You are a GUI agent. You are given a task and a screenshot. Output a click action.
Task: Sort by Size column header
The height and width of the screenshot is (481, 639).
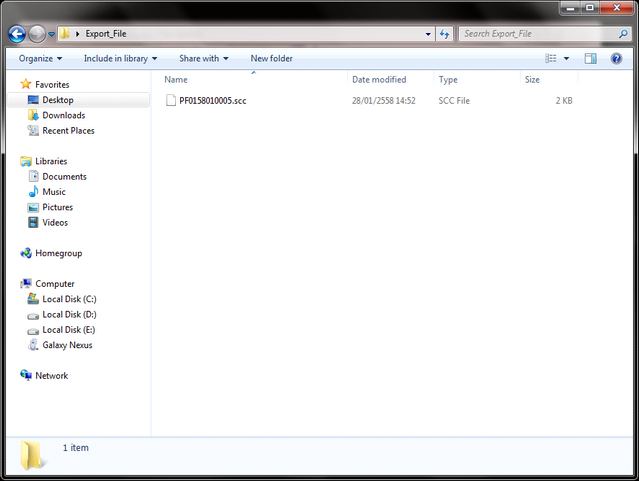[x=532, y=79]
